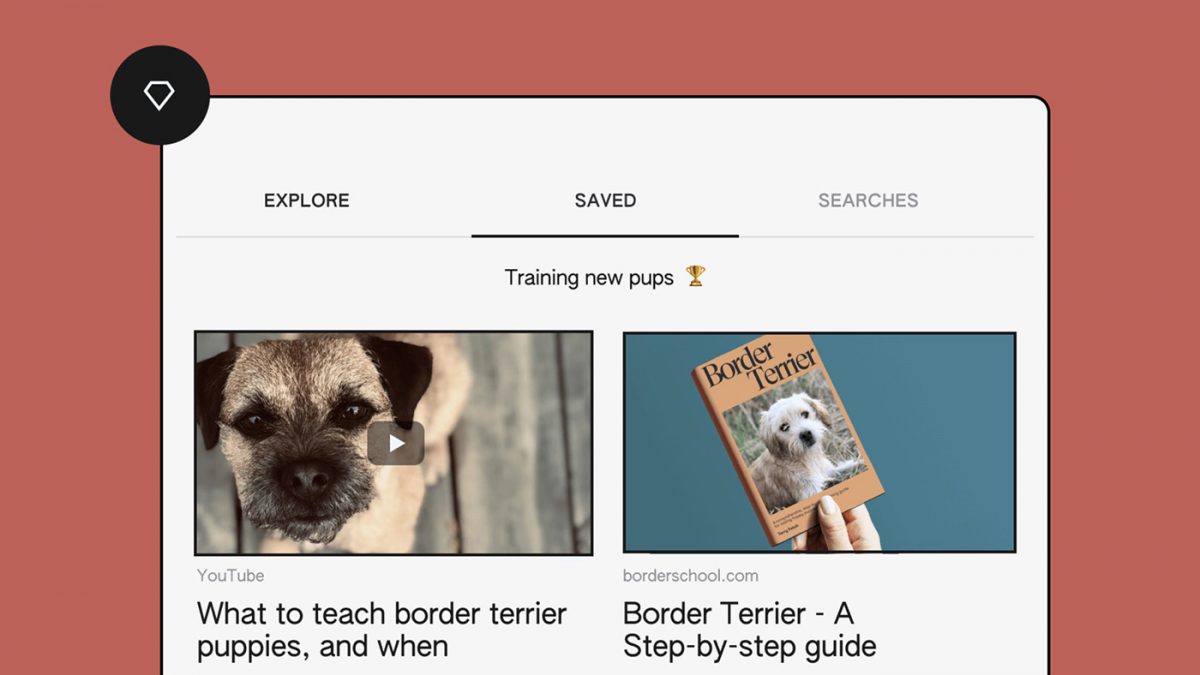Open the Searches tab
This screenshot has height=675, width=1200.
coord(868,200)
